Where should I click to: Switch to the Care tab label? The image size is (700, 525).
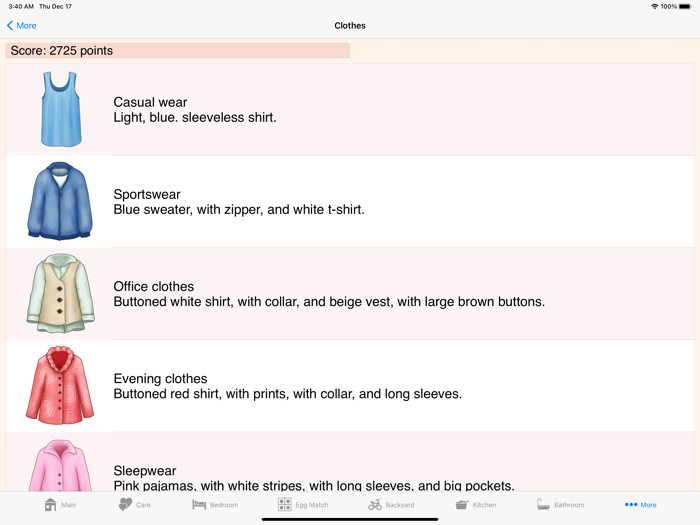pyautogui.click(x=143, y=505)
